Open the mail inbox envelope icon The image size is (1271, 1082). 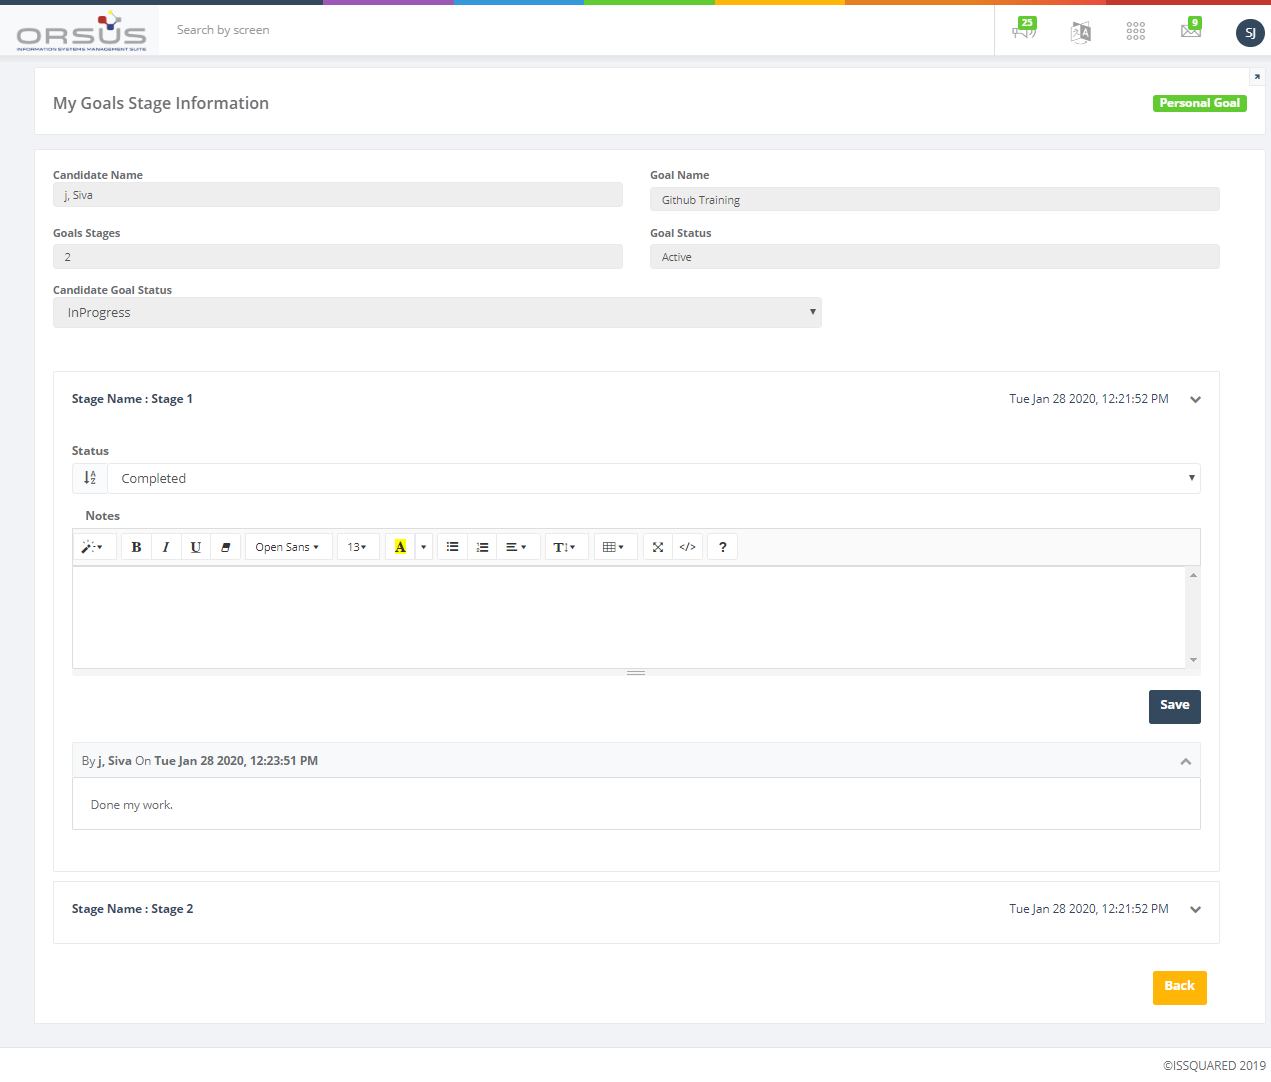click(x=1190, y=31)
